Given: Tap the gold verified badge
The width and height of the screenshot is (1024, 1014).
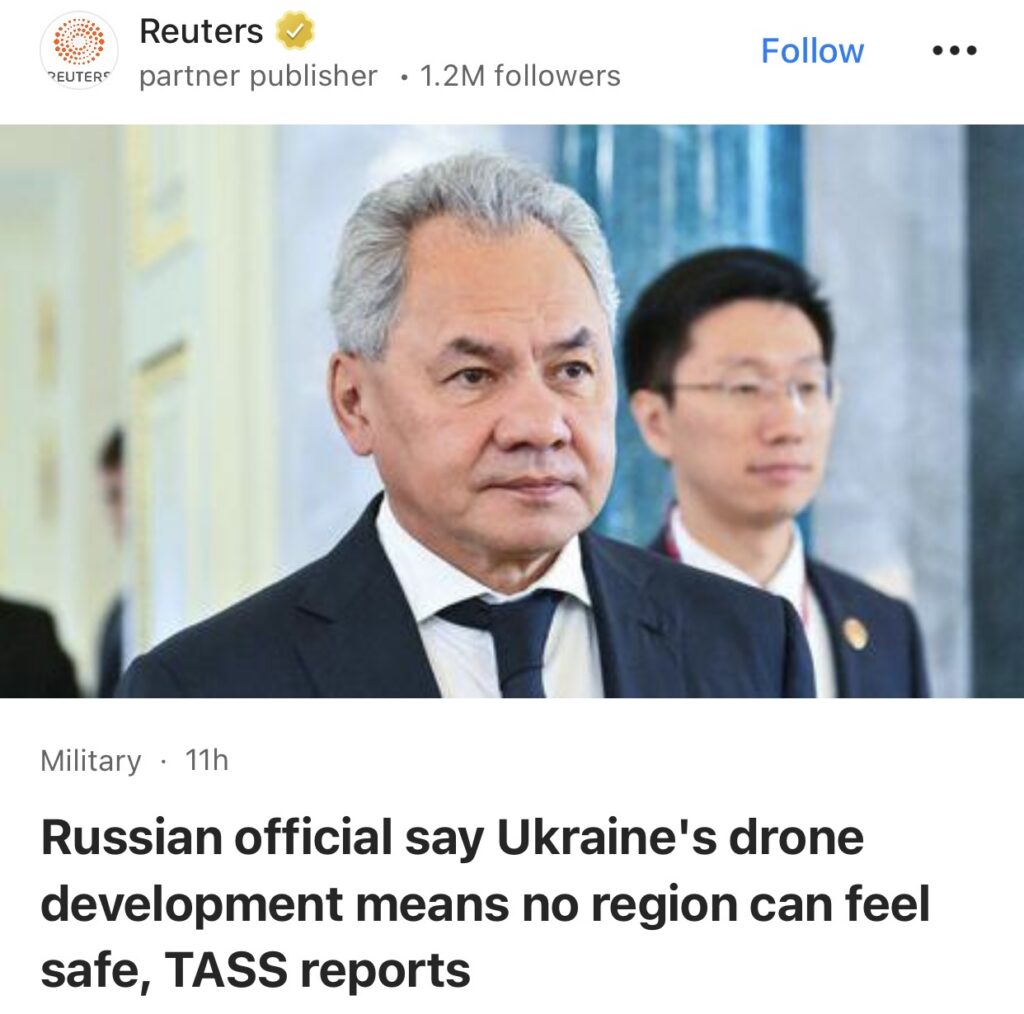Looking at the screenshot, I should point(295,31).
